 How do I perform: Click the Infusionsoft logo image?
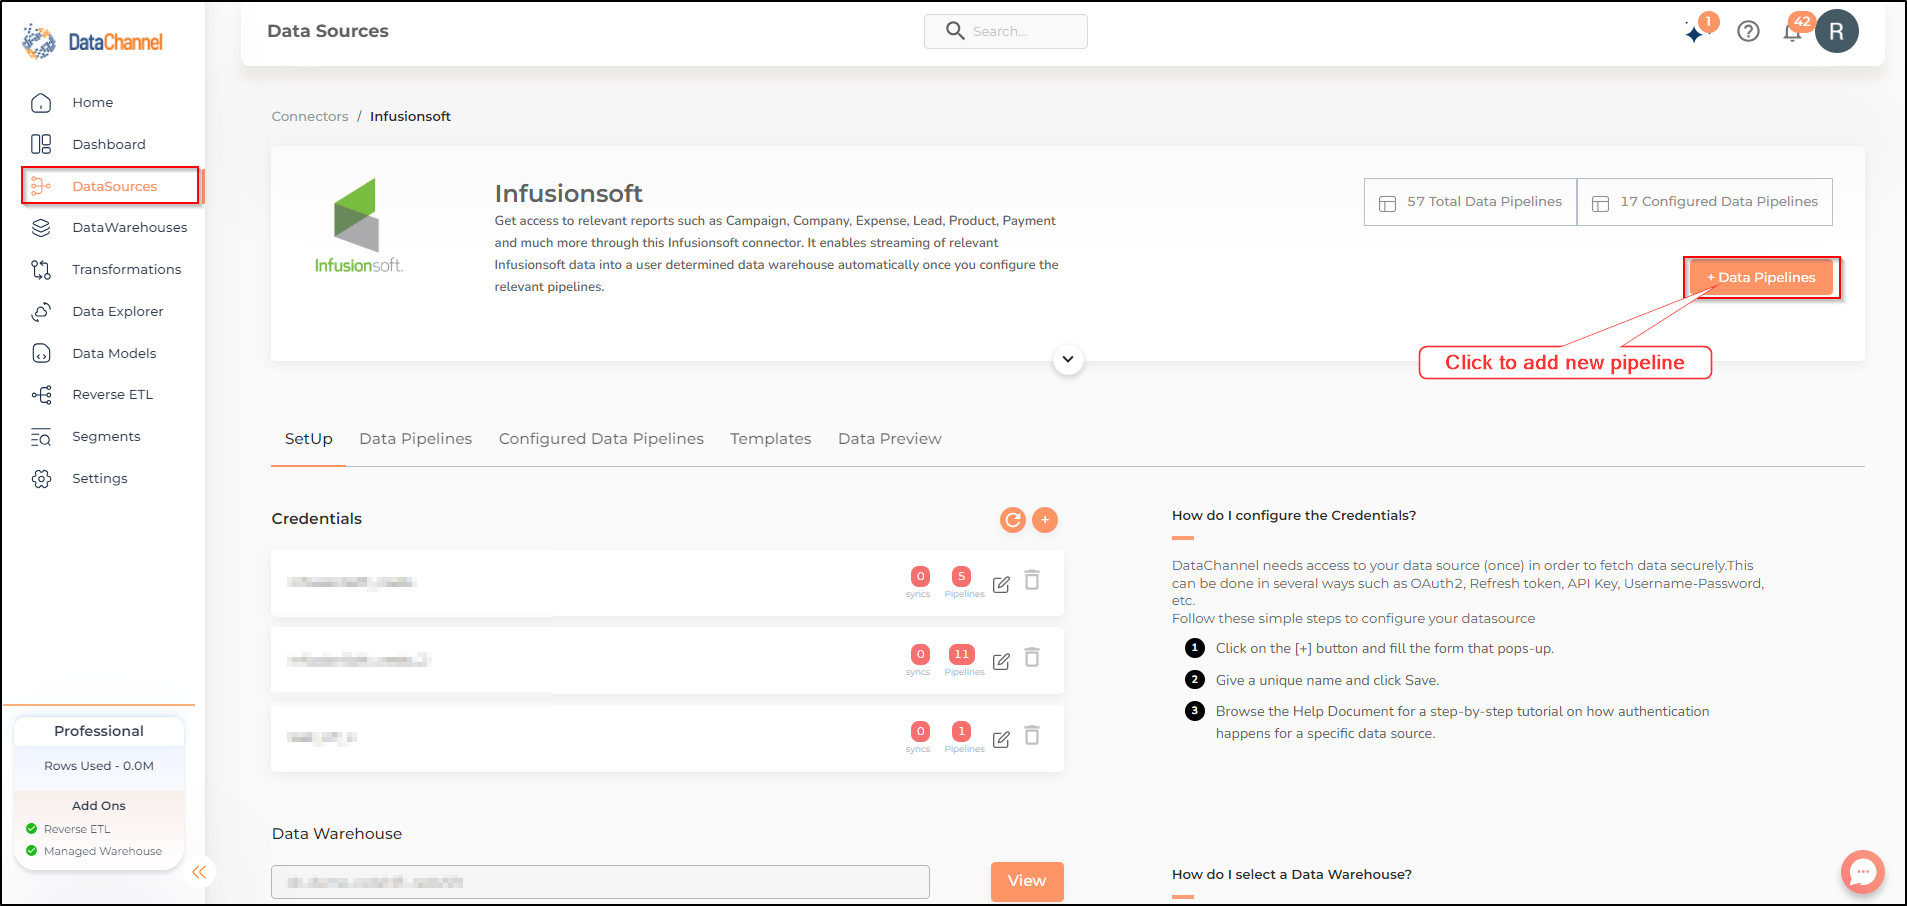pos(358,226)
